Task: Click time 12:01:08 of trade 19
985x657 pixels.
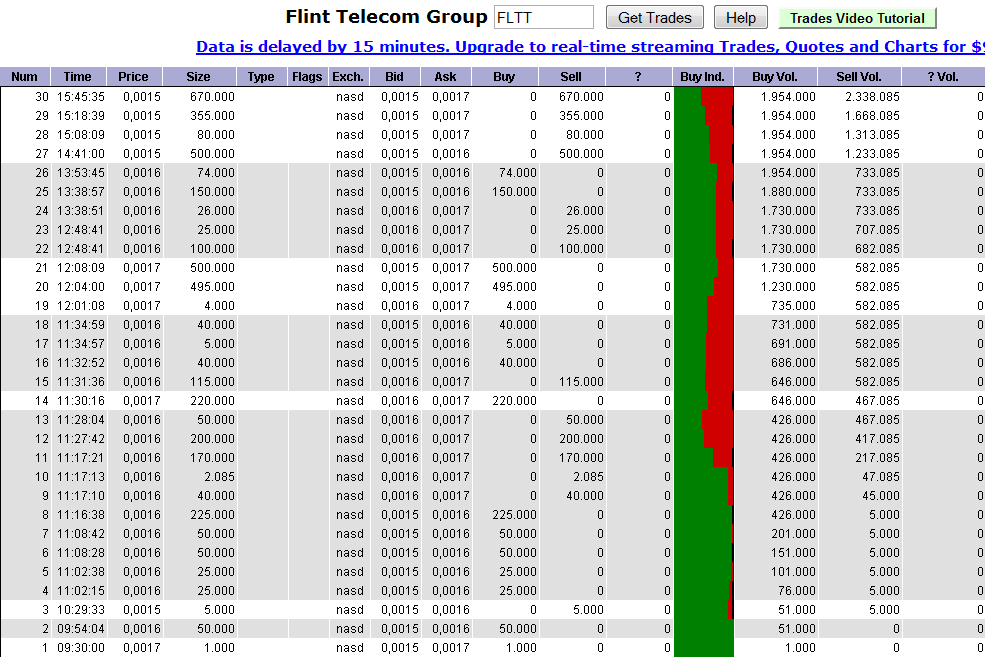Action: 81,306
